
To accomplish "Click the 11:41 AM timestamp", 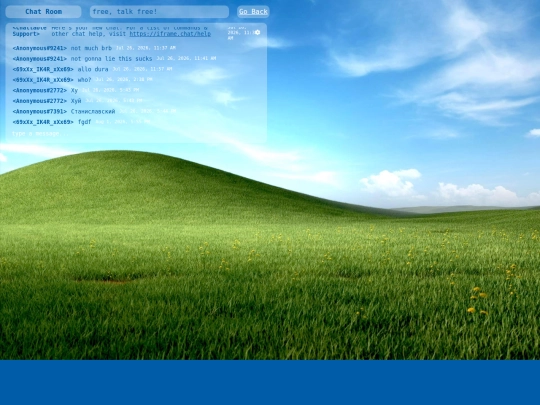I will [186, 59].
